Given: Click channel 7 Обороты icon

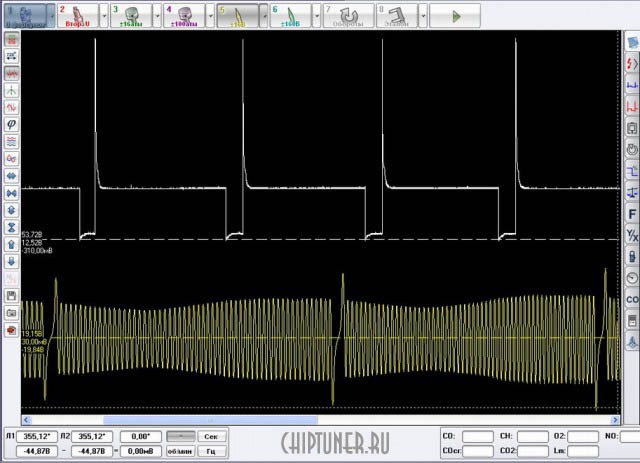Looking at the screenshot, I should click(x=346, y=16).
